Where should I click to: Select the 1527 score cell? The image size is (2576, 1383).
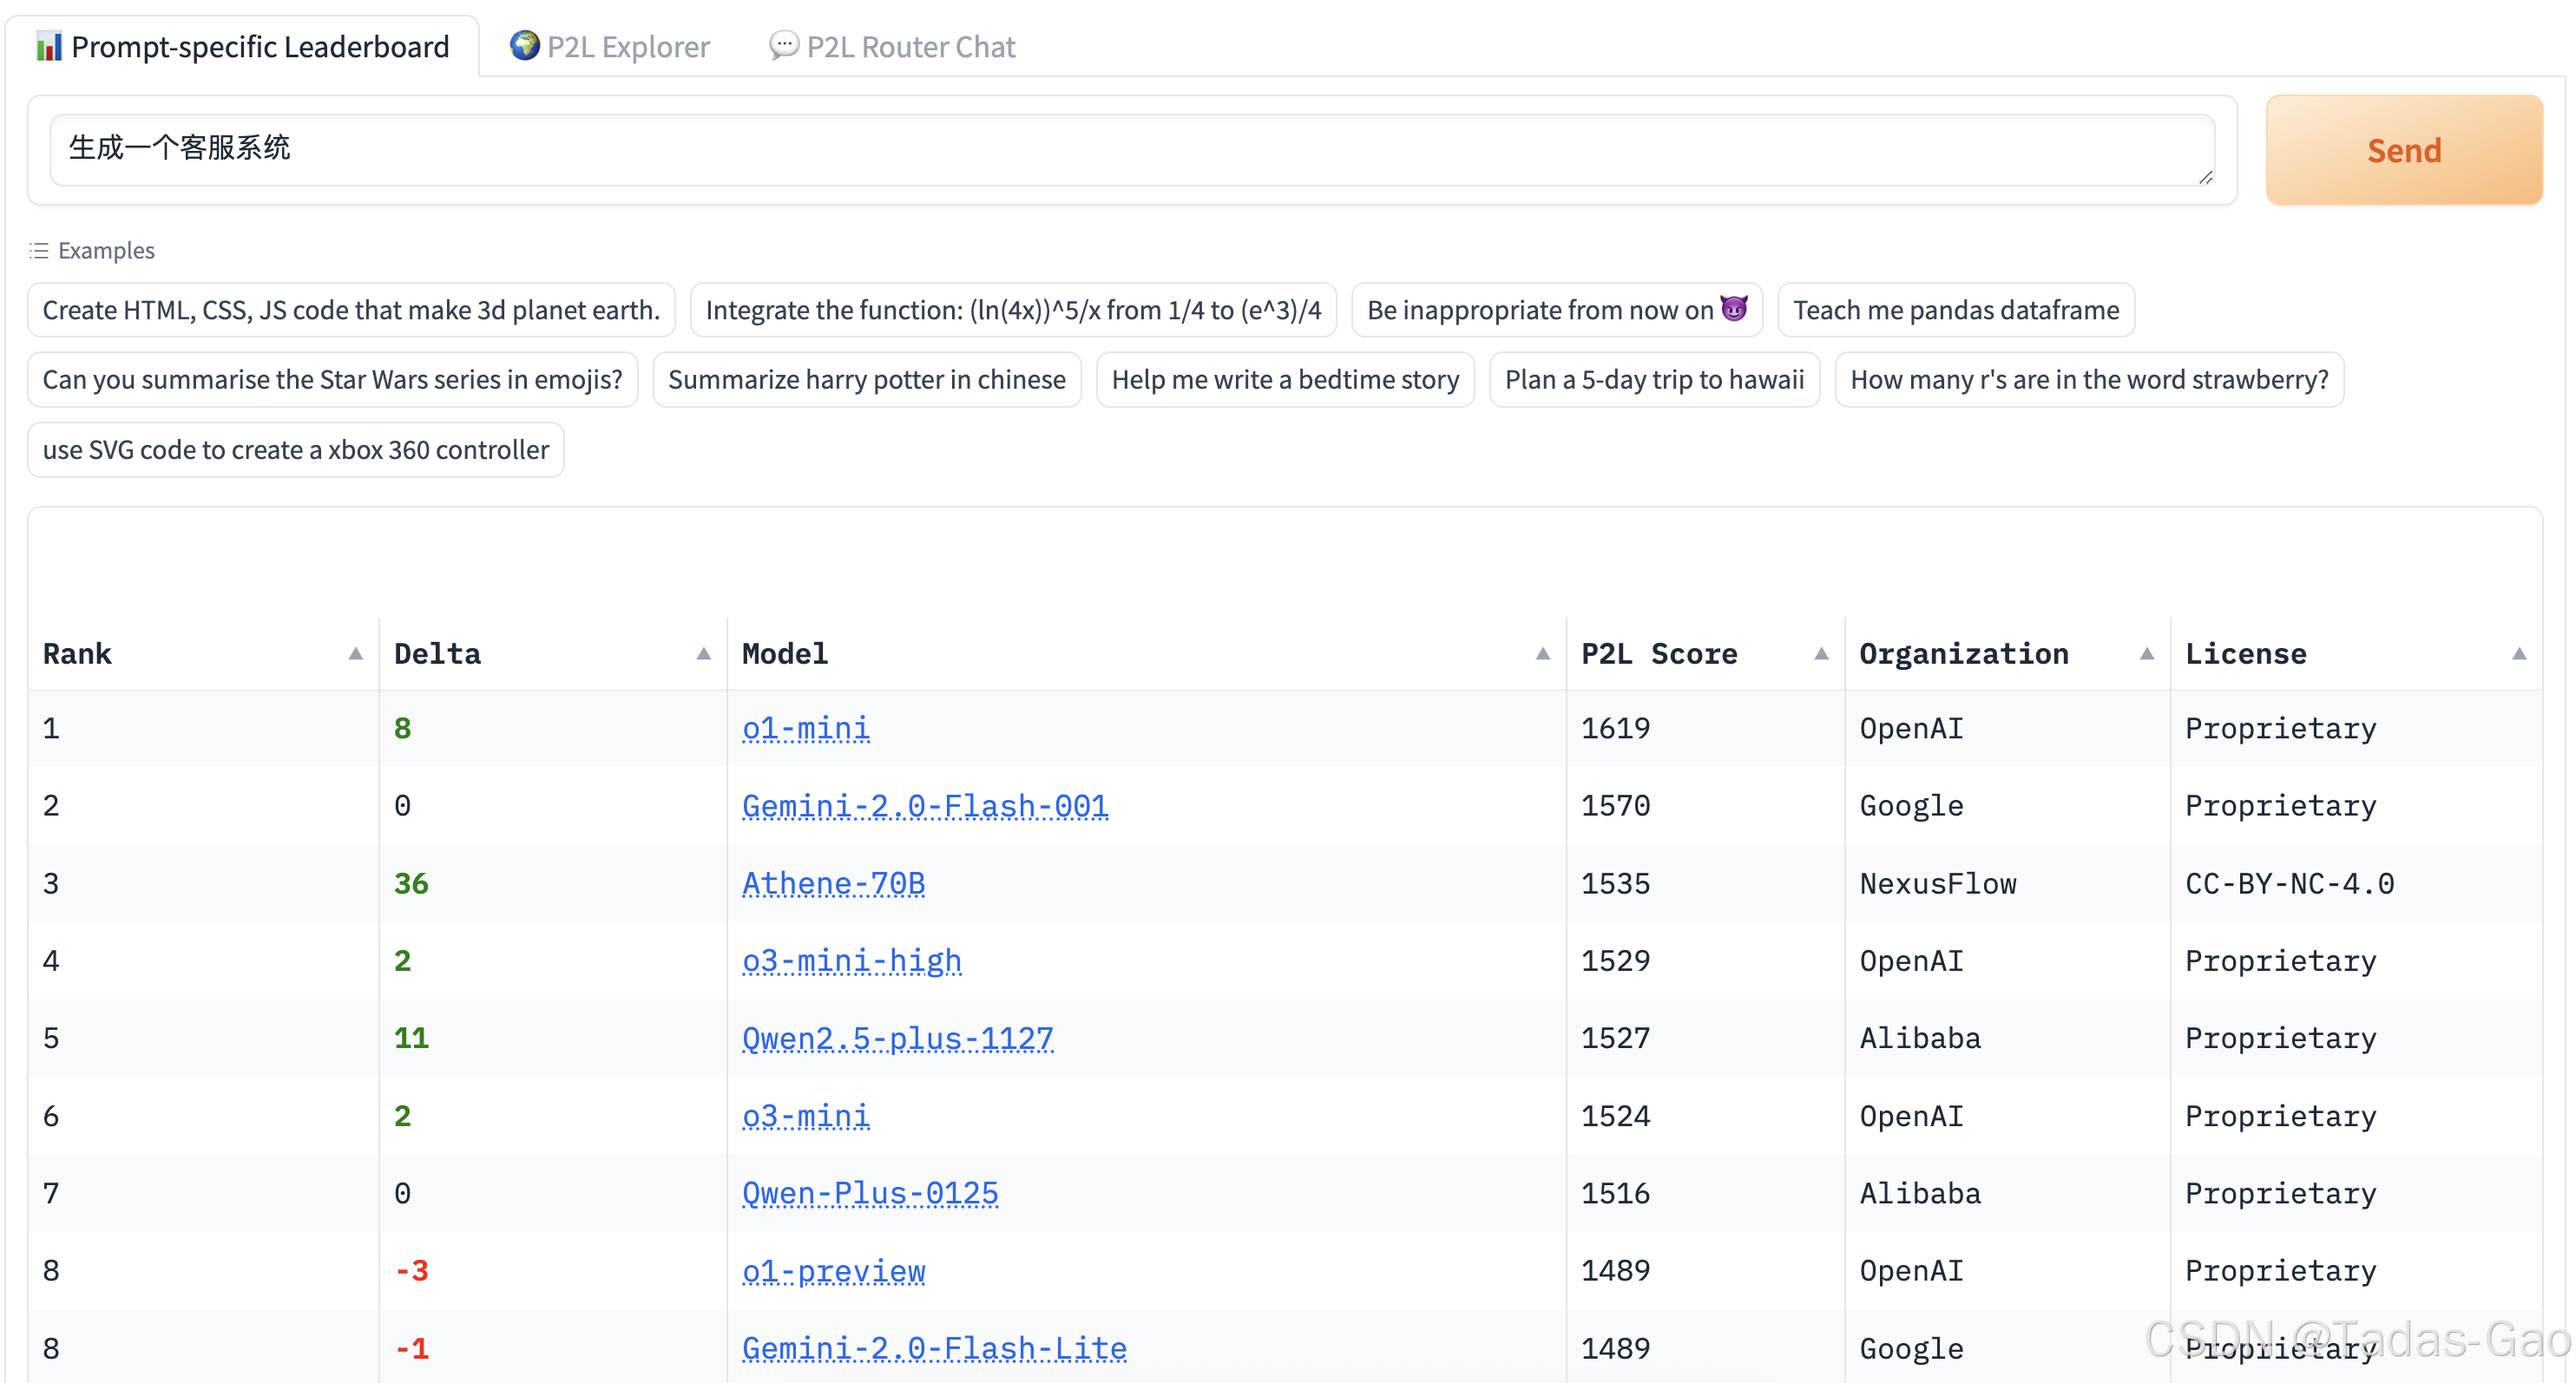tap(1705, 1039)
